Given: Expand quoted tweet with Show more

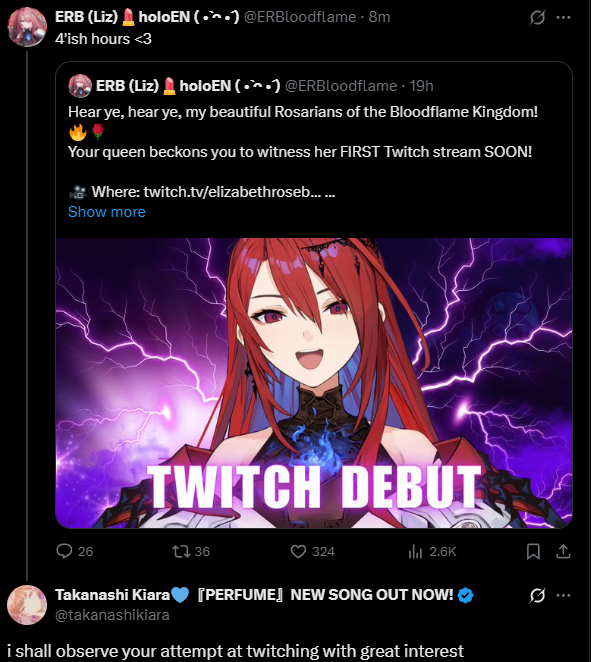Looking at the screenshot, I should tap(107, 212).
